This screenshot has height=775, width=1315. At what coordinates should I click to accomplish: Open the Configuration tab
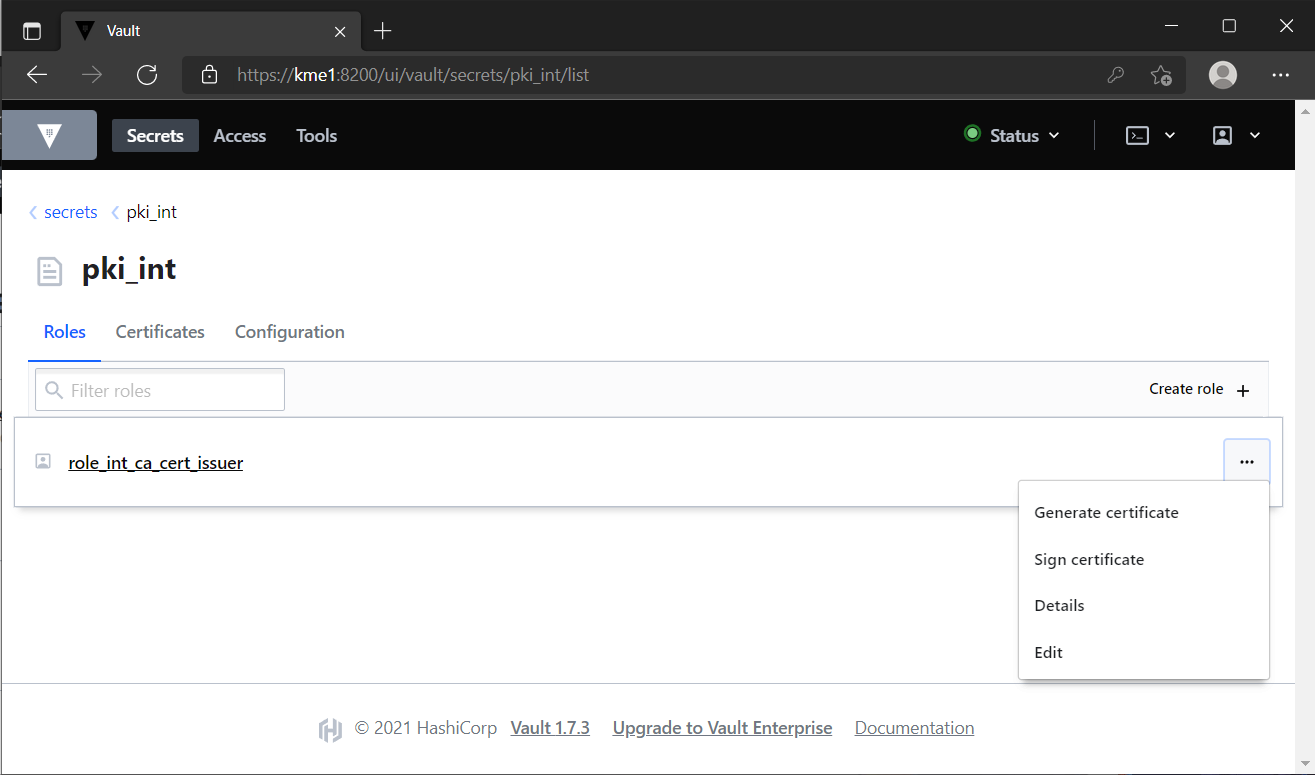(x=290, y=332)
